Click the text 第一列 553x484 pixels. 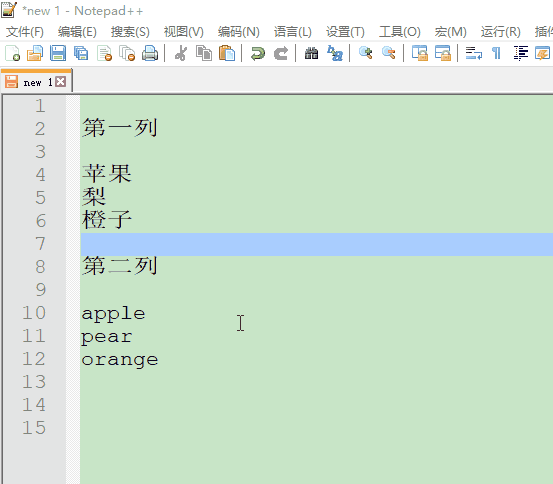(120, 128)
